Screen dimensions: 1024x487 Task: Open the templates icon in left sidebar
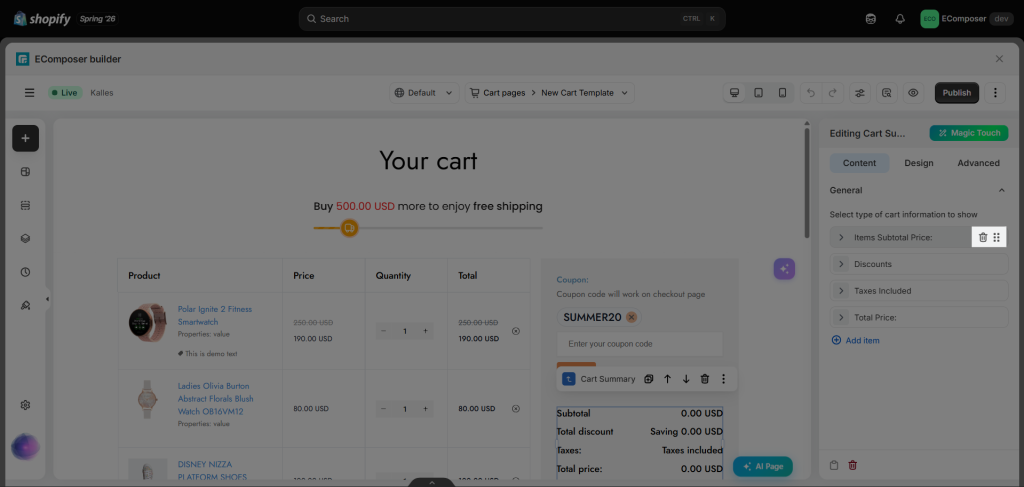(x=25, y=205)
